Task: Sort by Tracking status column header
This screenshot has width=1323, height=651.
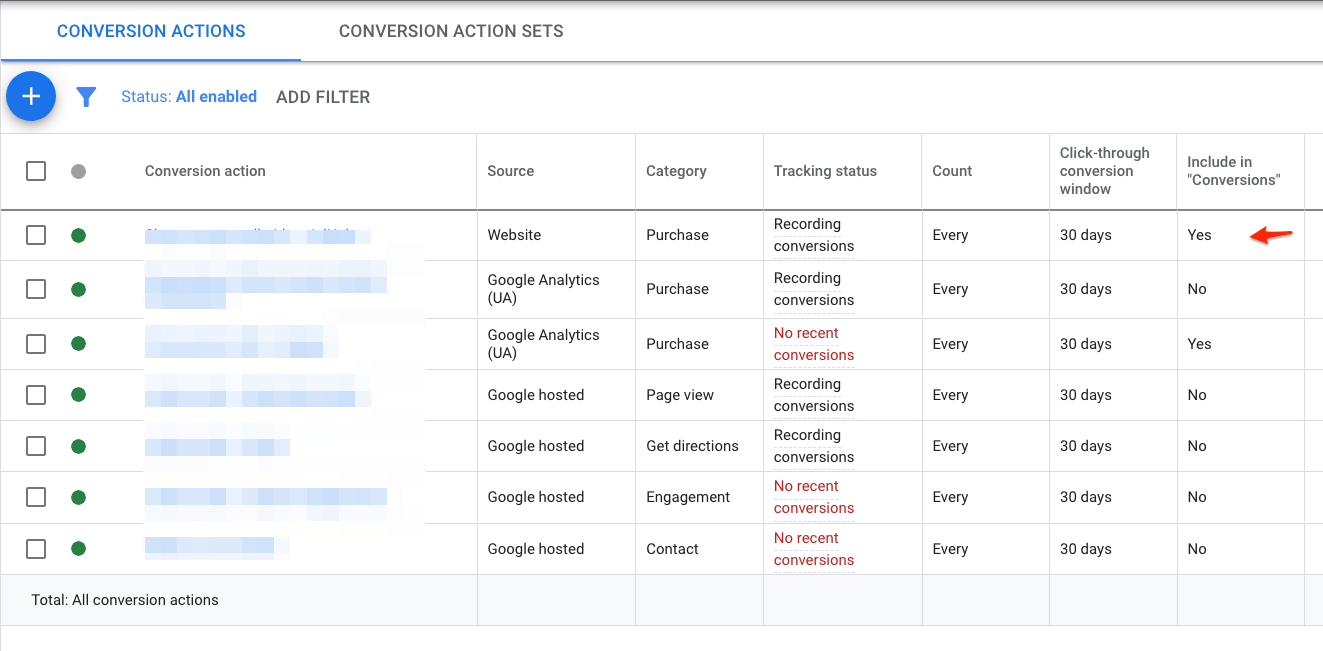Action: tap(825, 171)
